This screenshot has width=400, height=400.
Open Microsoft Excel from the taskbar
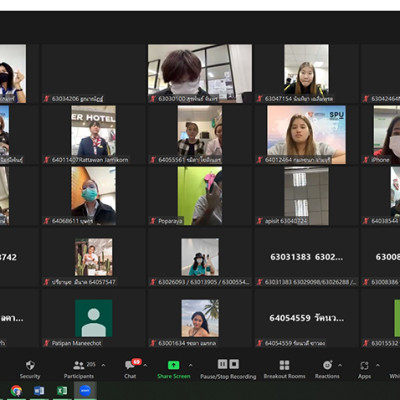62,390
